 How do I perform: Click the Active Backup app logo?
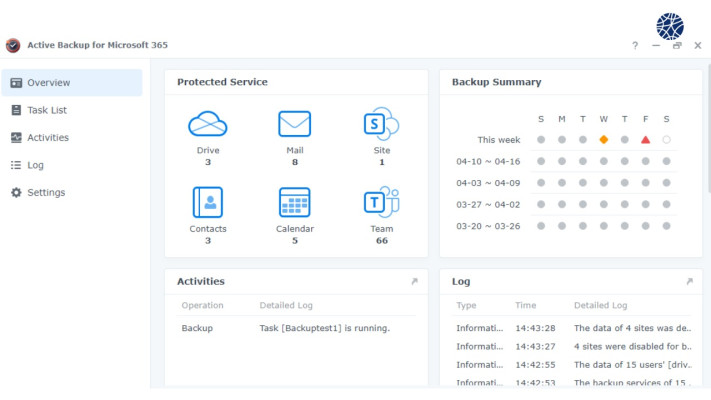point(13,45)
